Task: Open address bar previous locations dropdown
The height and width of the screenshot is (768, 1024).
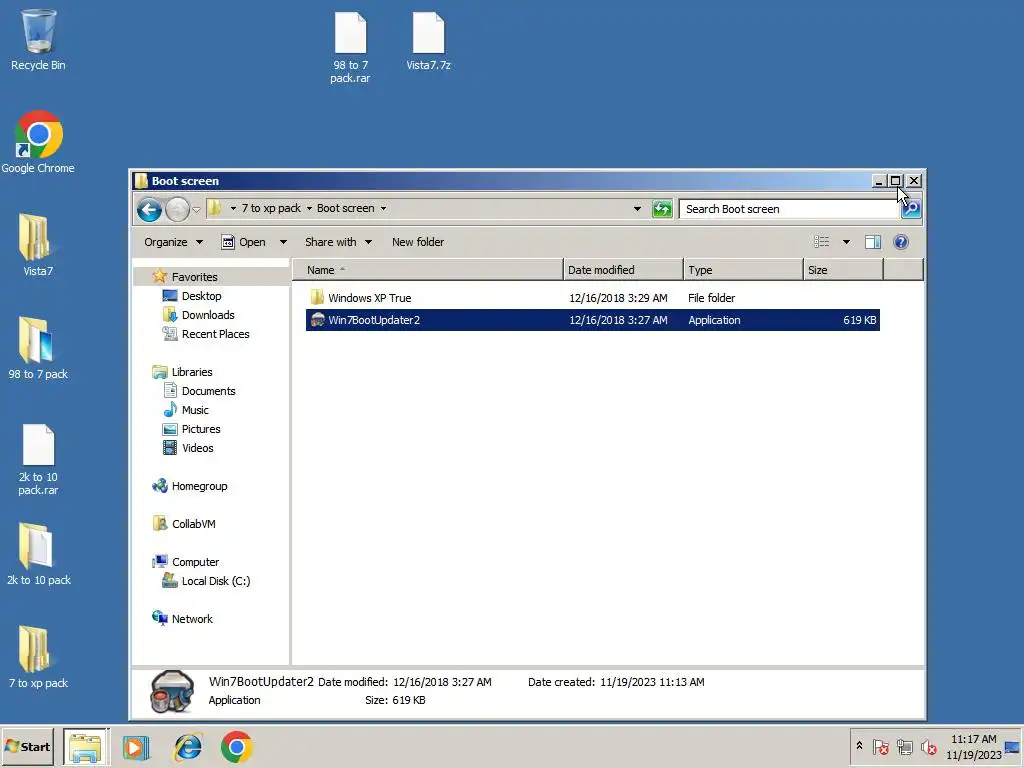Action: [x=637, y=209]
